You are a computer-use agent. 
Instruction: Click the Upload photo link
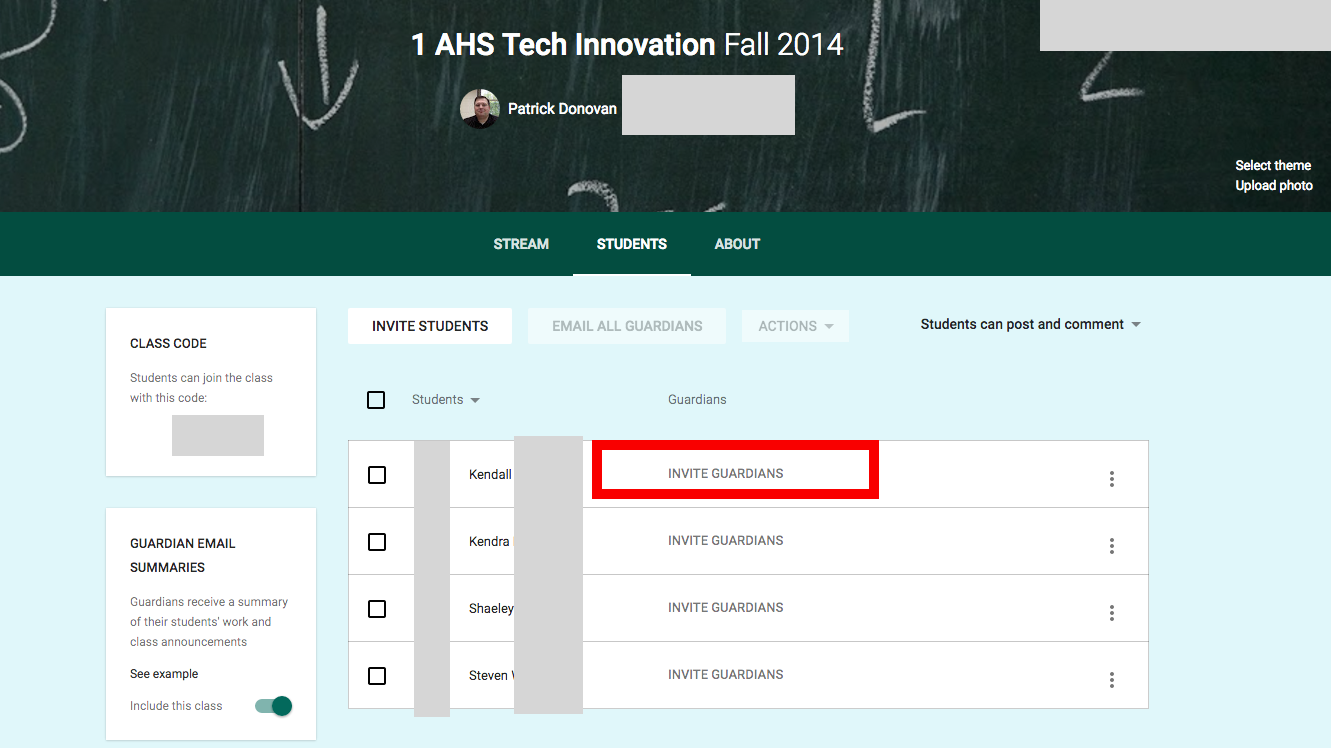(1273, 186)
